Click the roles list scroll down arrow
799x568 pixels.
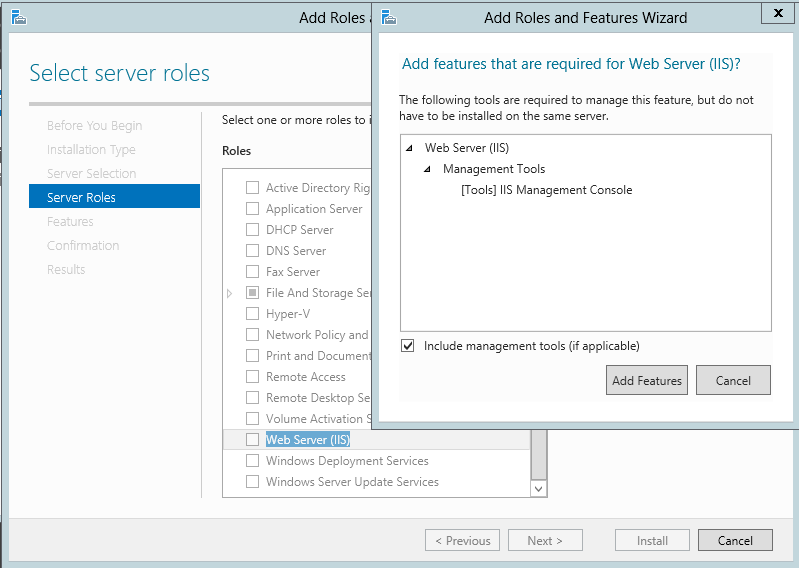[x=539, y=489]
